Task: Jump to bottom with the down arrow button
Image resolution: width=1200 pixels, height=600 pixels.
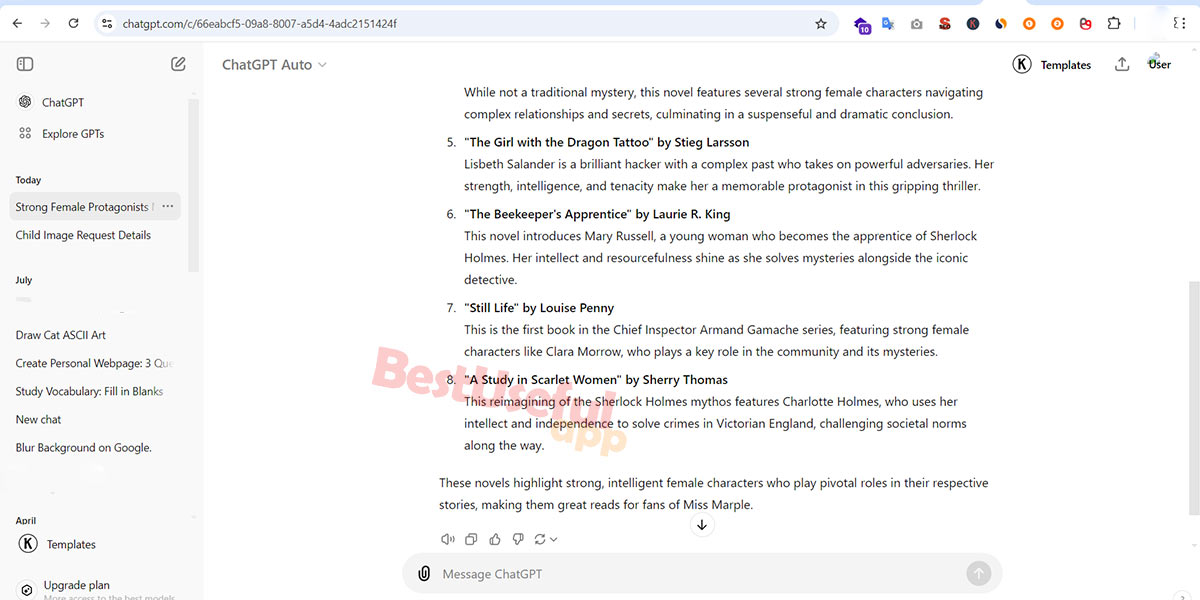Action: pyautogui.click(x=702, y=525)
